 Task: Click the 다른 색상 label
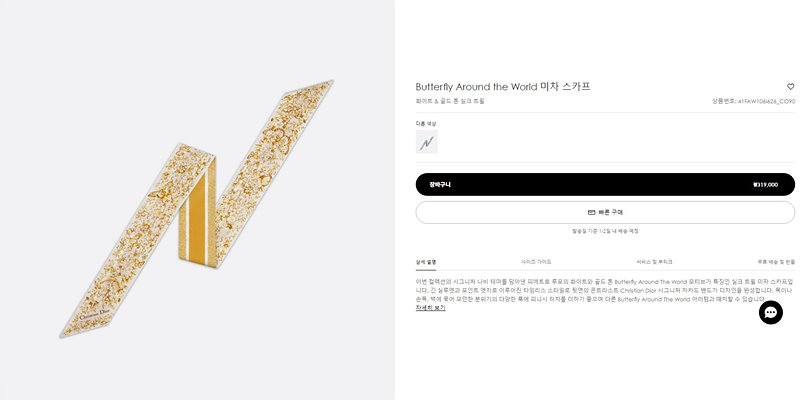[x=426, y=123]
